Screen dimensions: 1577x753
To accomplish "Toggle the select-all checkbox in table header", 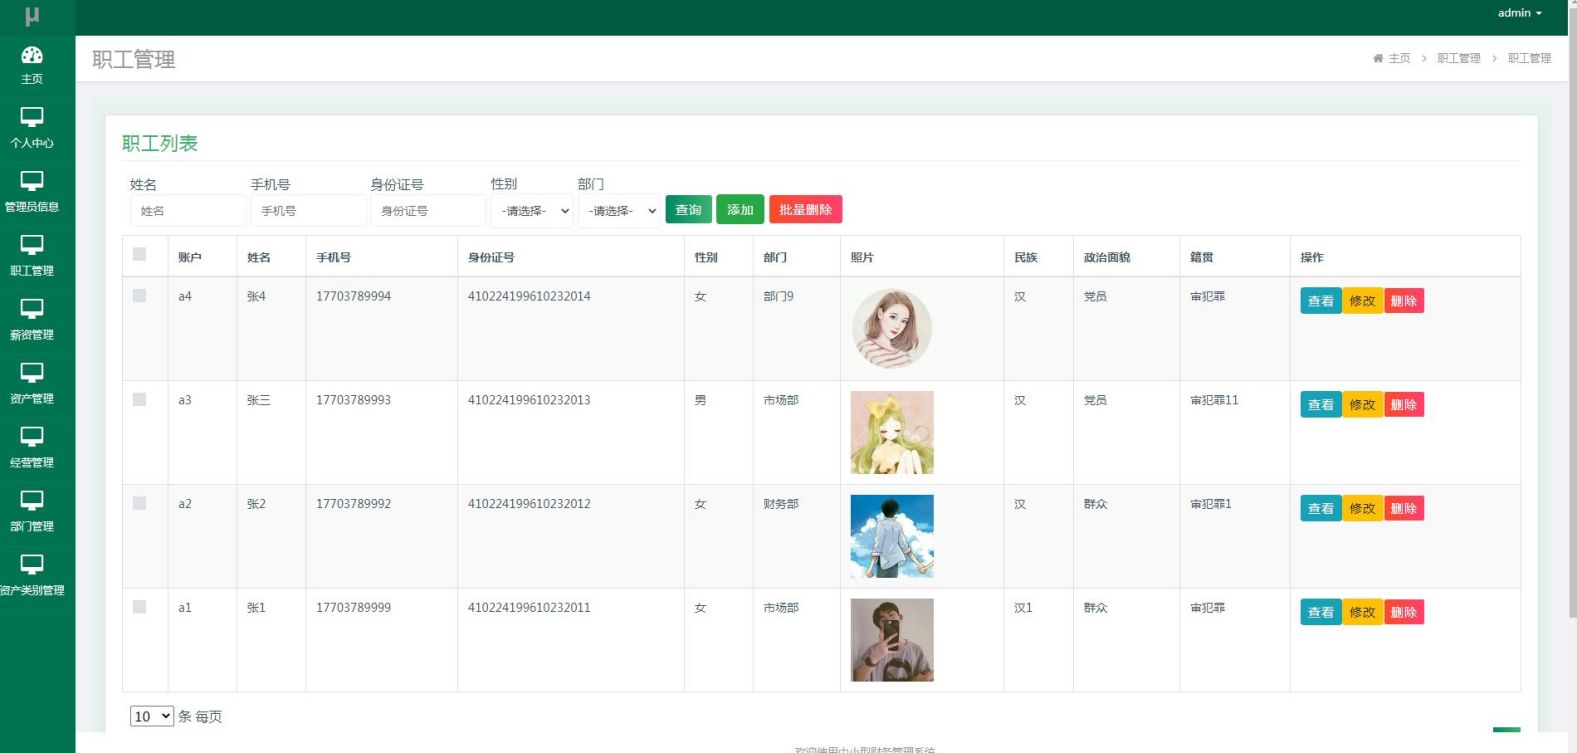I will [139, 254].
